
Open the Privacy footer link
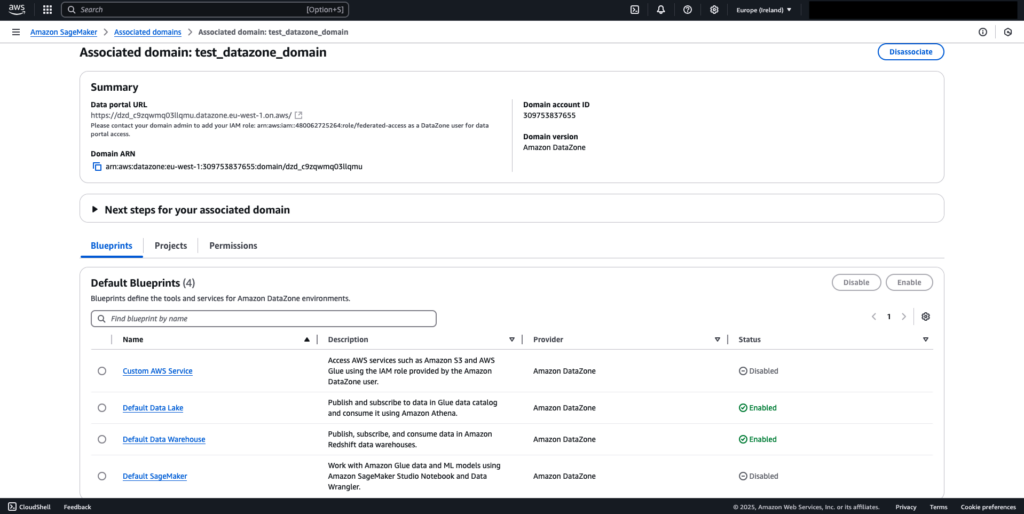(906, 507)
